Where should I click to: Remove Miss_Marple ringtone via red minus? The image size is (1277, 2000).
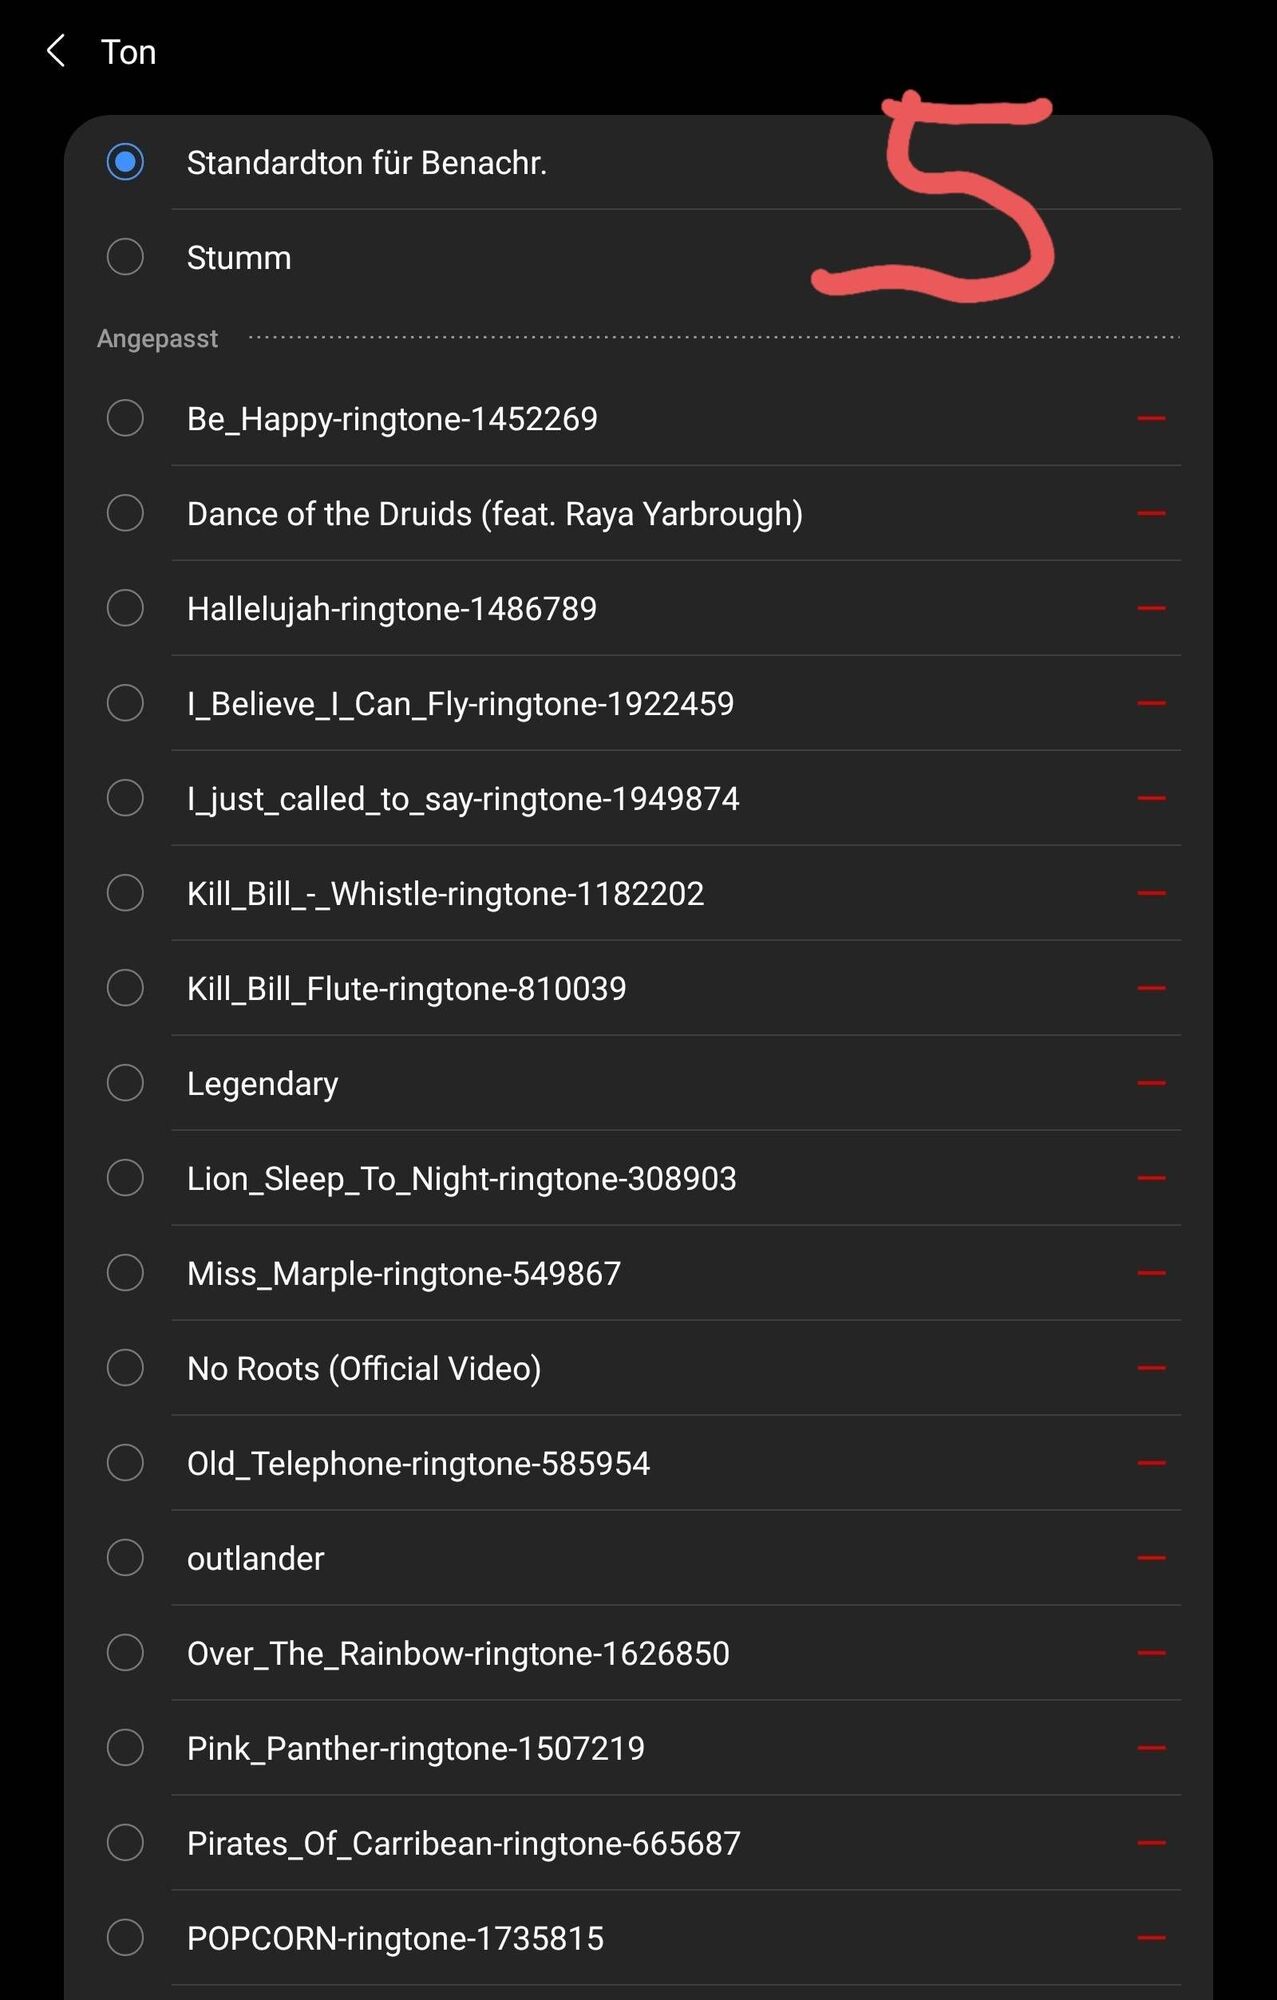point(1151,1273)
